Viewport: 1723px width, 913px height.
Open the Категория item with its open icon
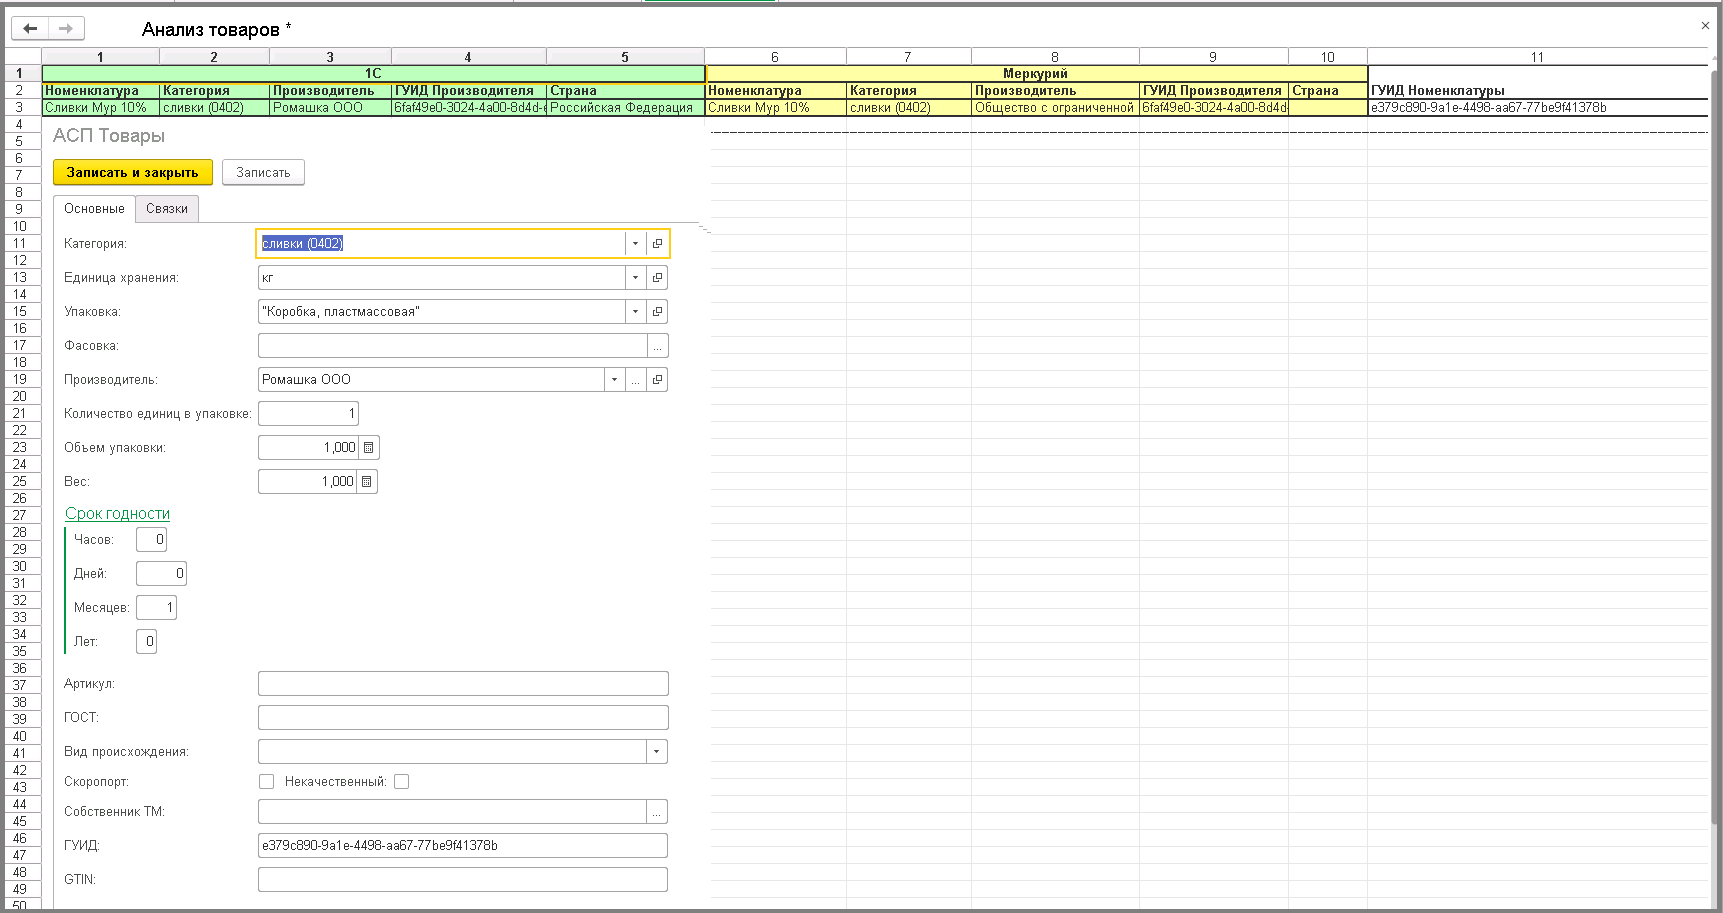click(x=657, y=243)
